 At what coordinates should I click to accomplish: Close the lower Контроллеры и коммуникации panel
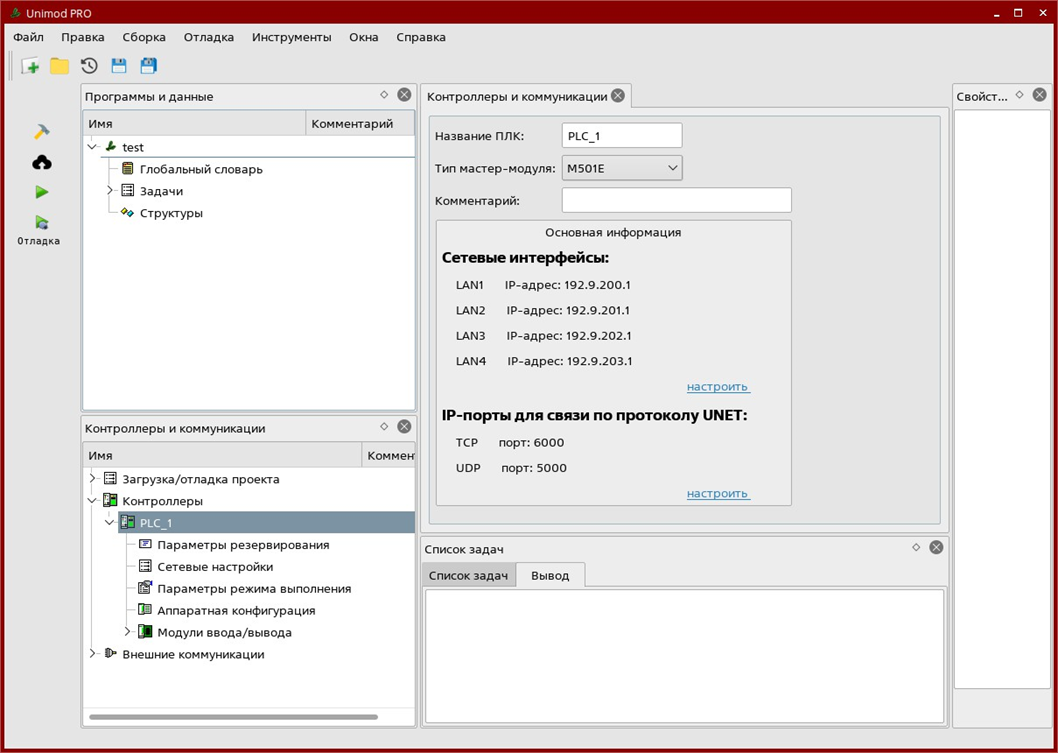point(404,426)
